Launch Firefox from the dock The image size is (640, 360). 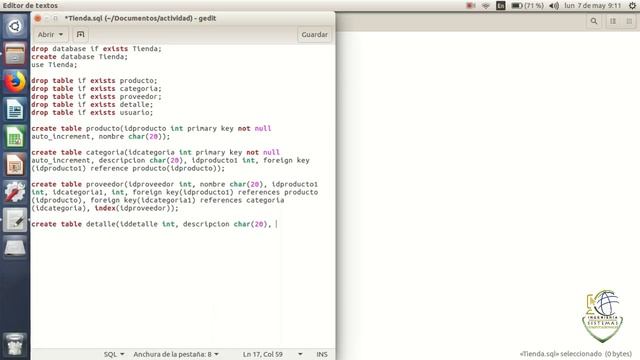click(15, 82)
